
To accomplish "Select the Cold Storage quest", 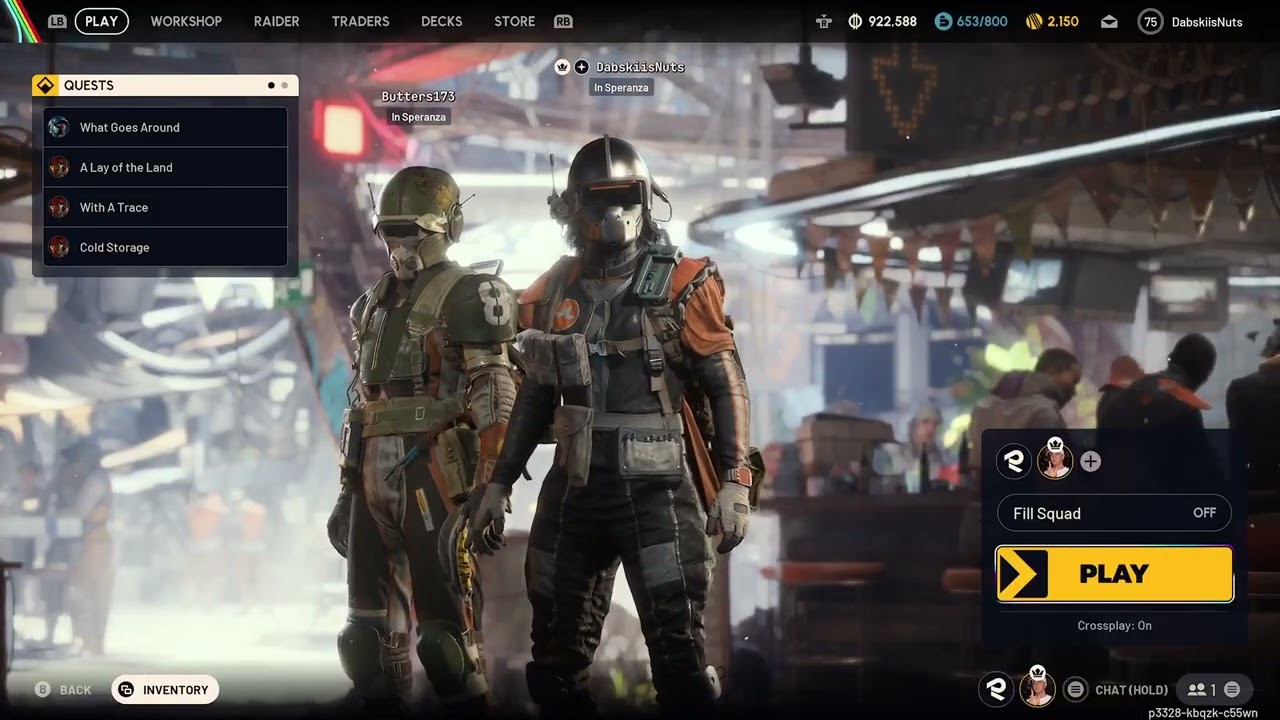I will pos(165,247).
